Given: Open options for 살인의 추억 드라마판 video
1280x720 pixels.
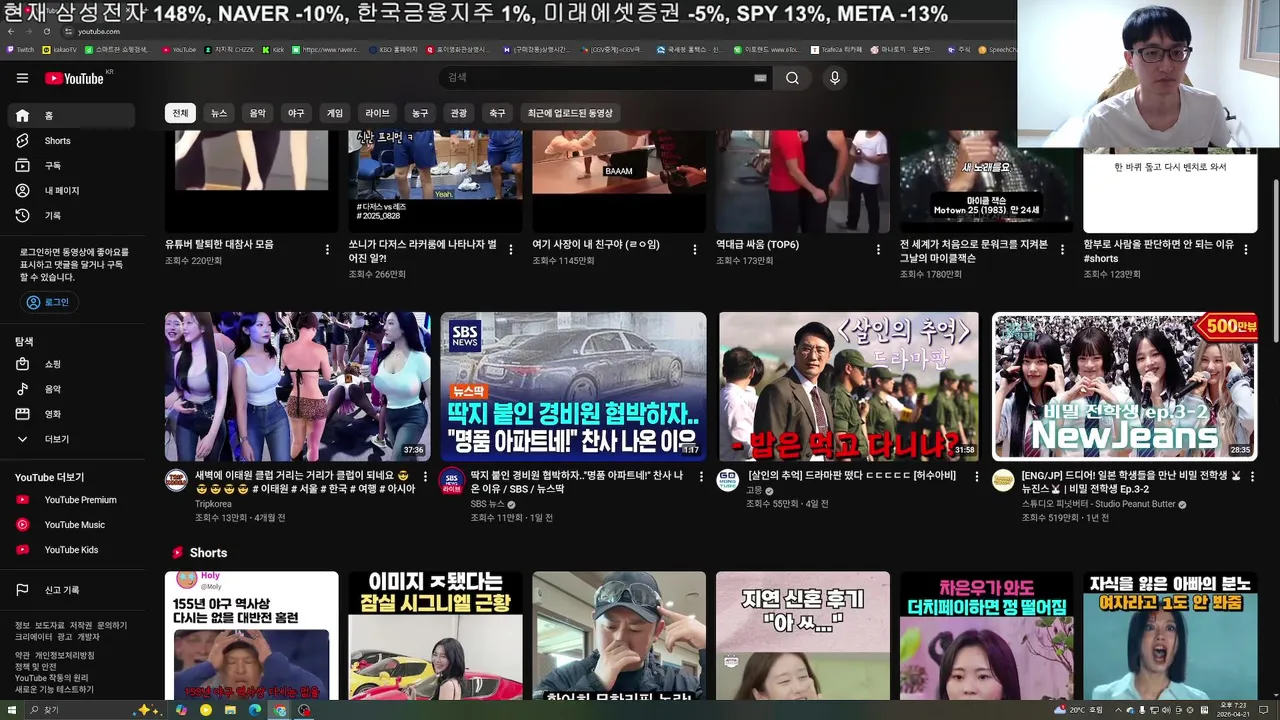Looking at the screenshot, I should pos(977,477).
